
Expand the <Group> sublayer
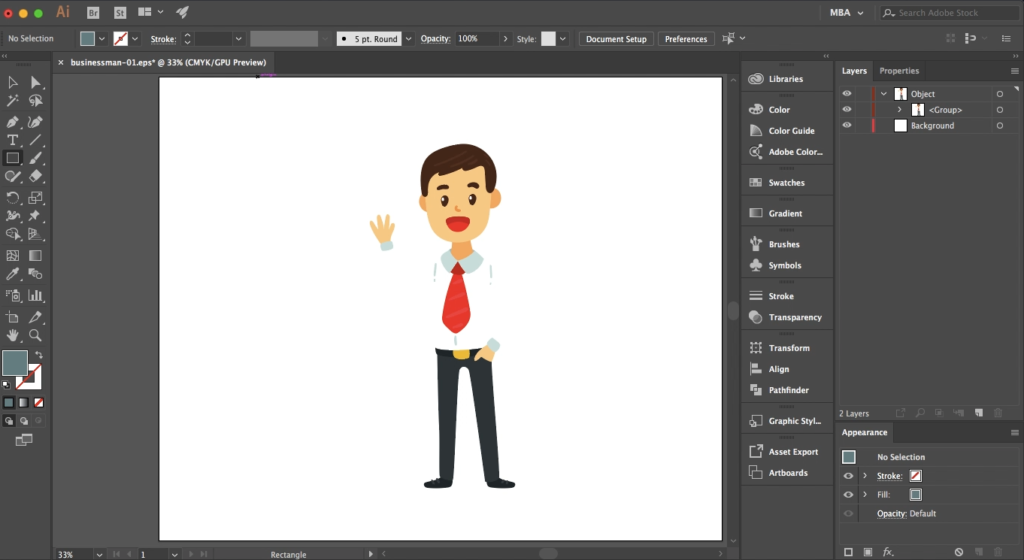point(899,110)
